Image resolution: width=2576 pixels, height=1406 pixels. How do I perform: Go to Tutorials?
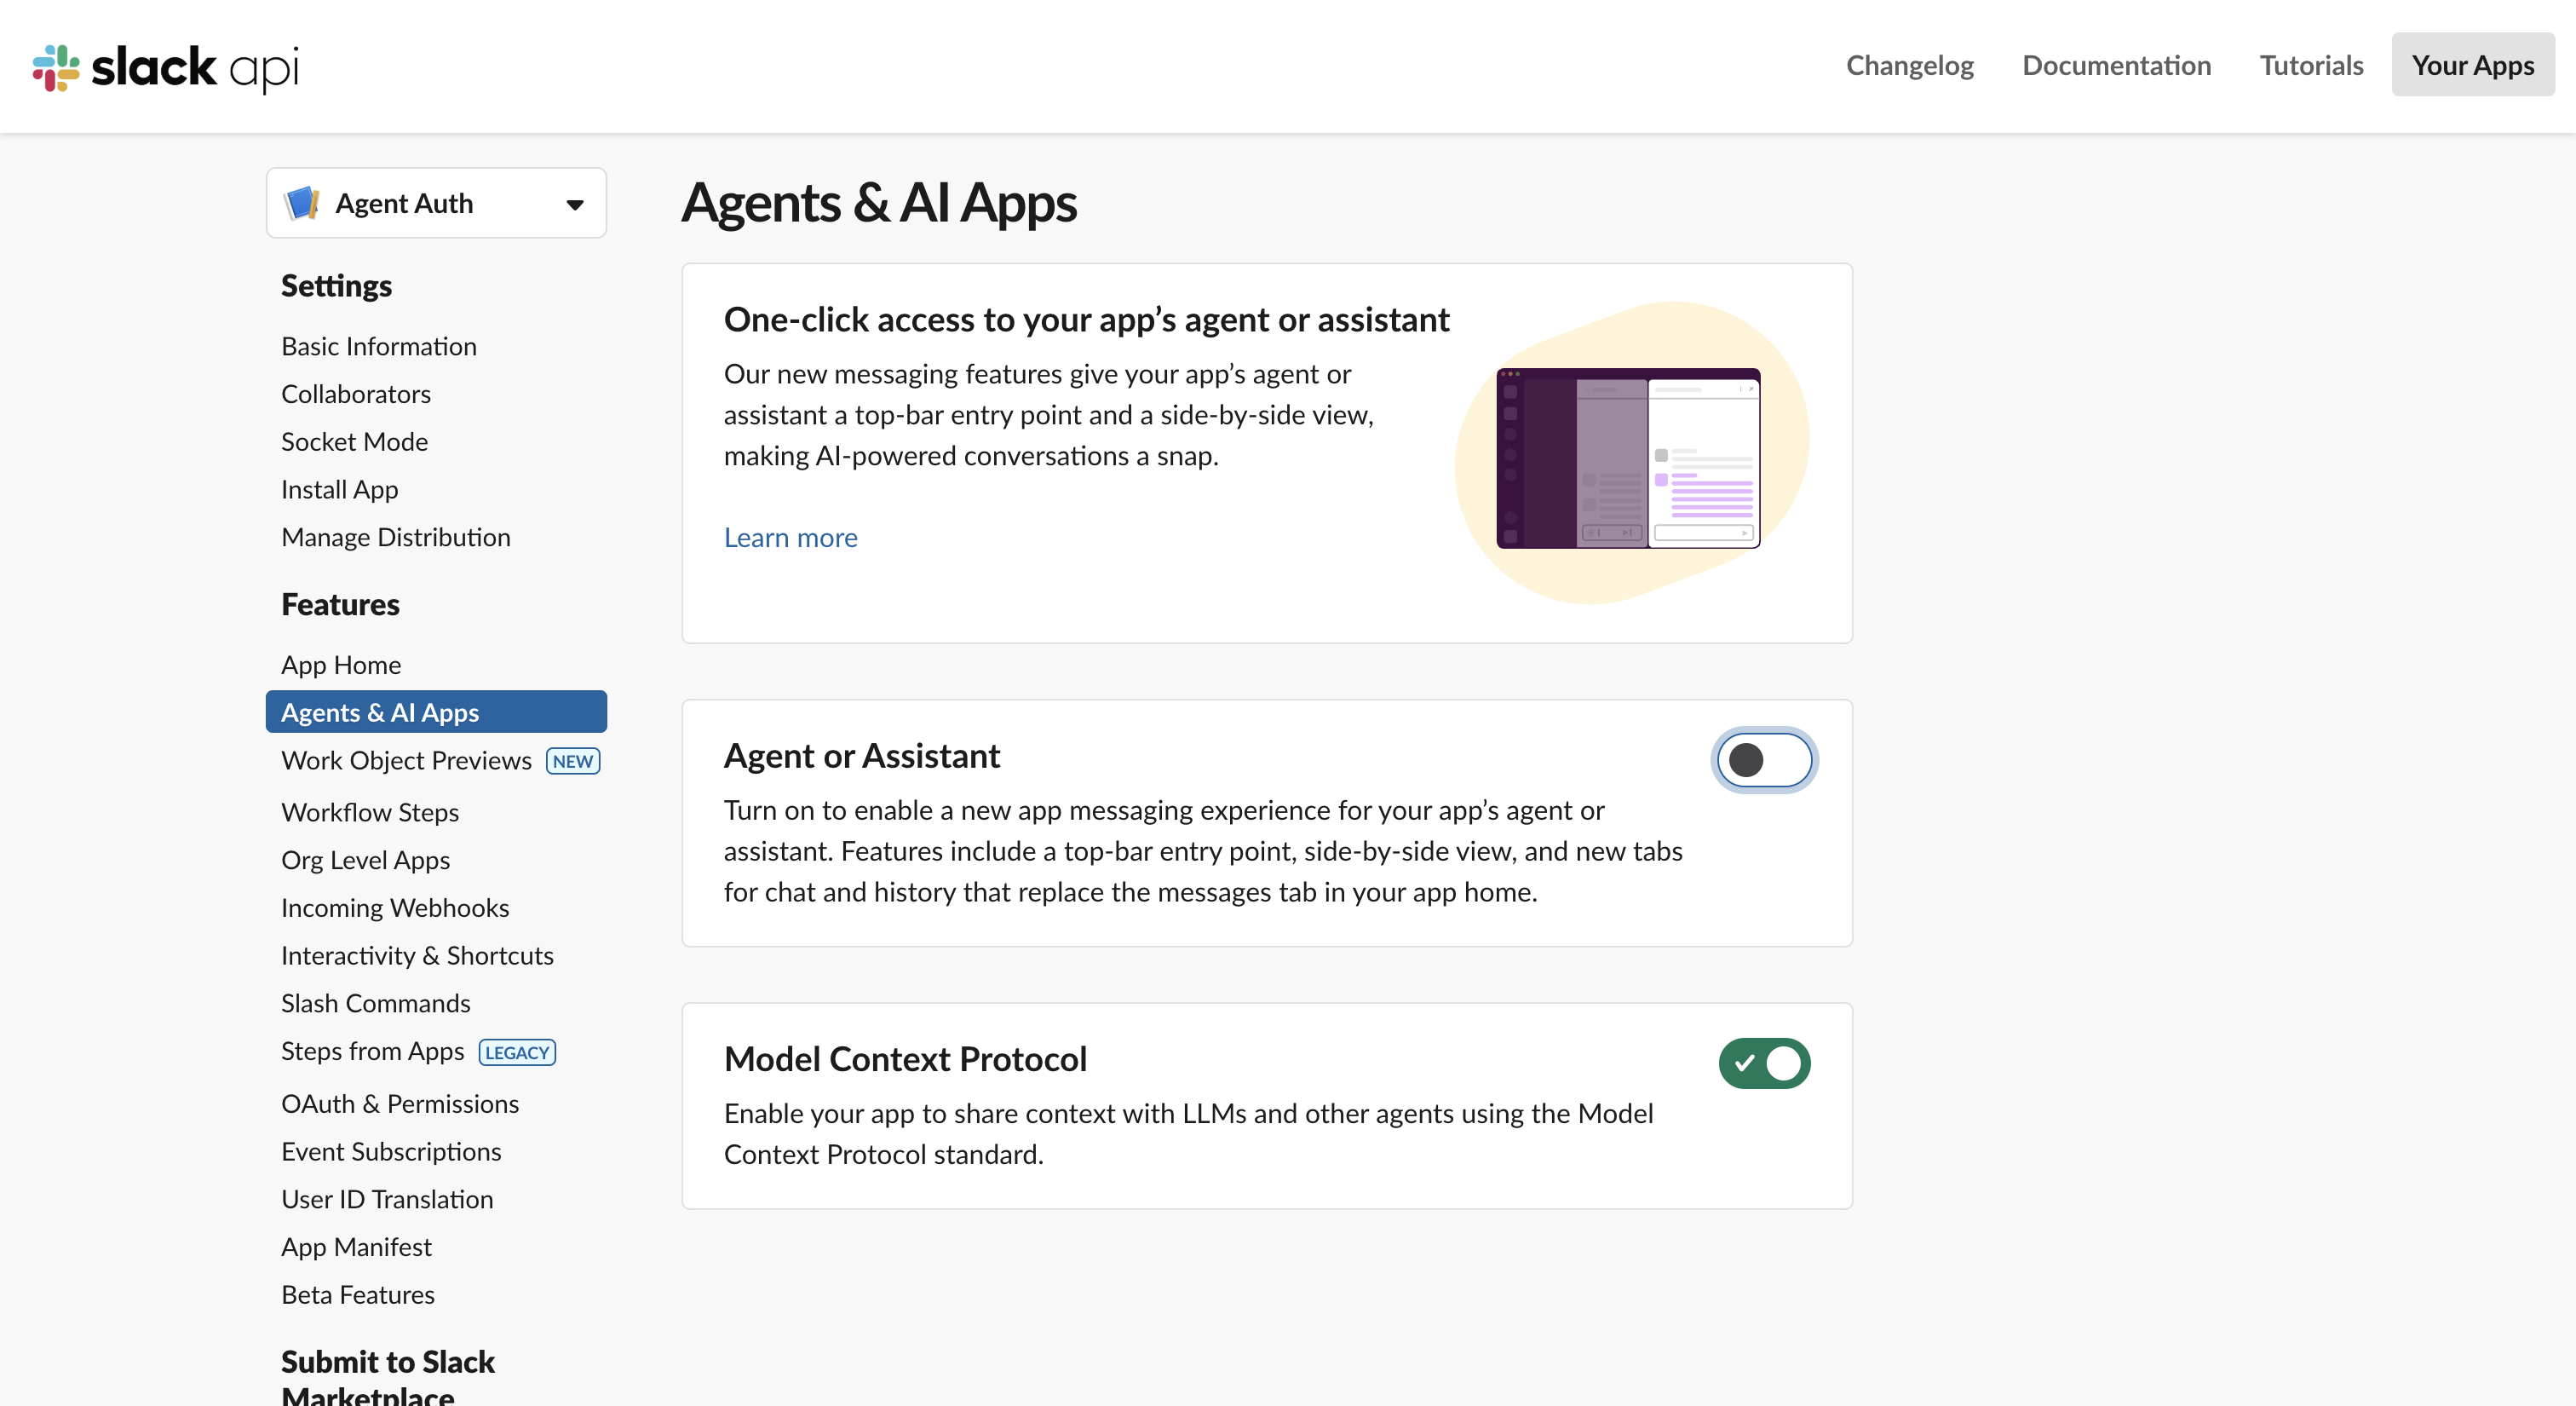tap(2311, 65)
